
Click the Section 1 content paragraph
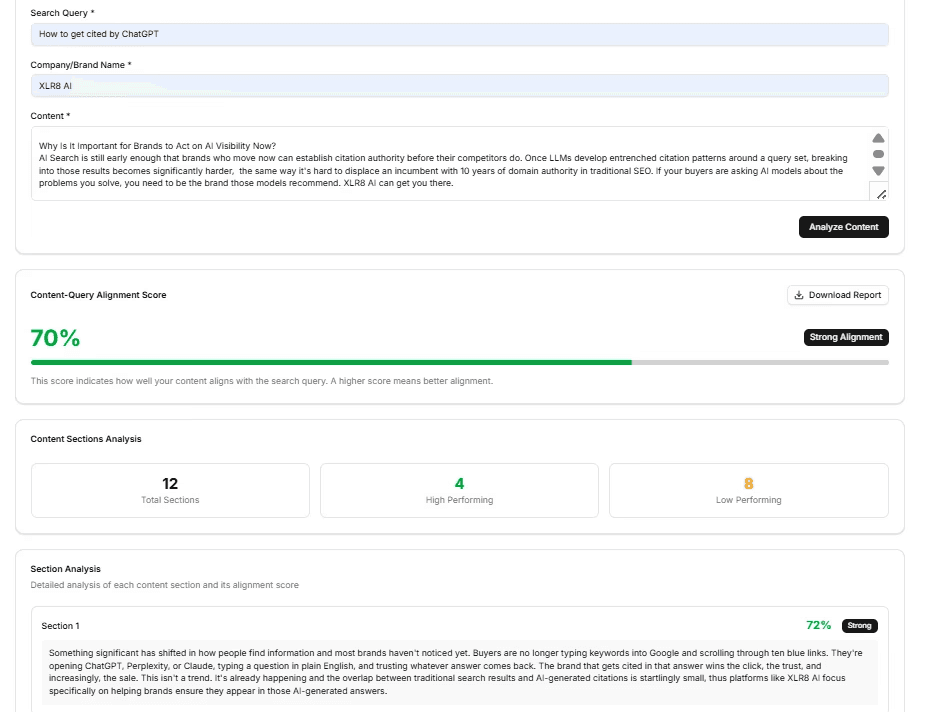(x=460, y=672)
